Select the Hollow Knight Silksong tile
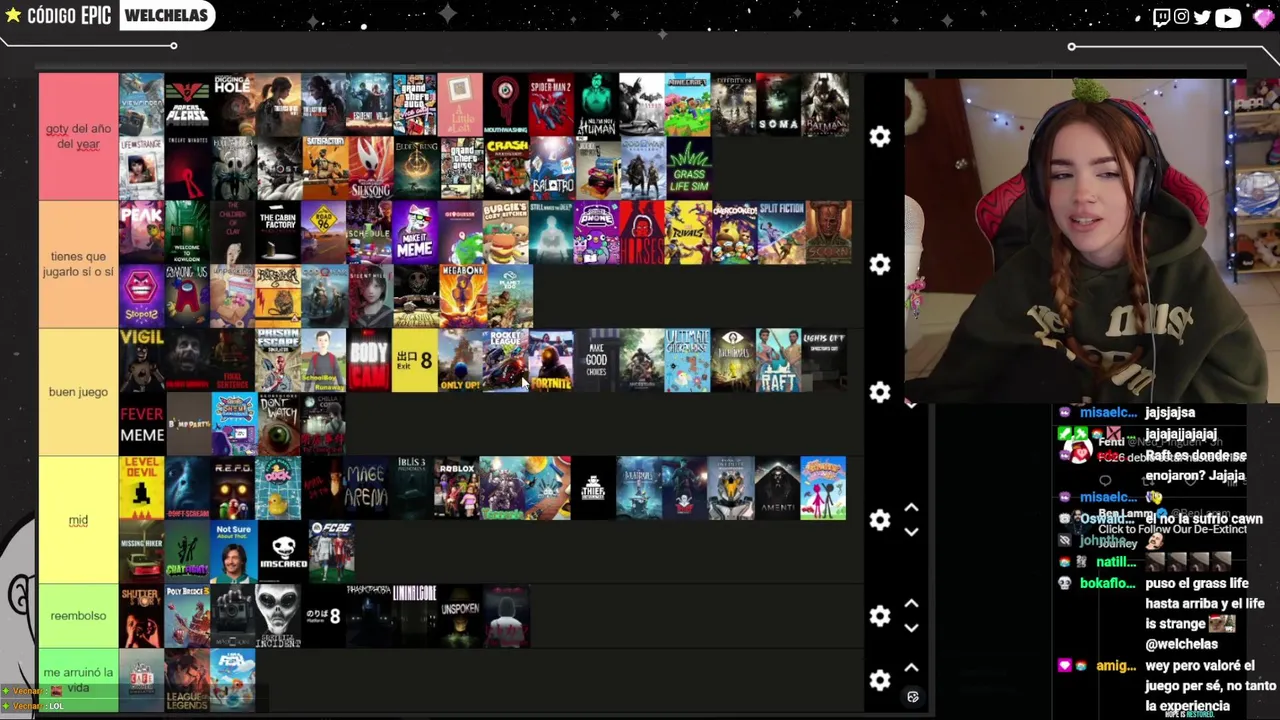The width and height of the screenshot is (1280, 720). coord(369,168)
